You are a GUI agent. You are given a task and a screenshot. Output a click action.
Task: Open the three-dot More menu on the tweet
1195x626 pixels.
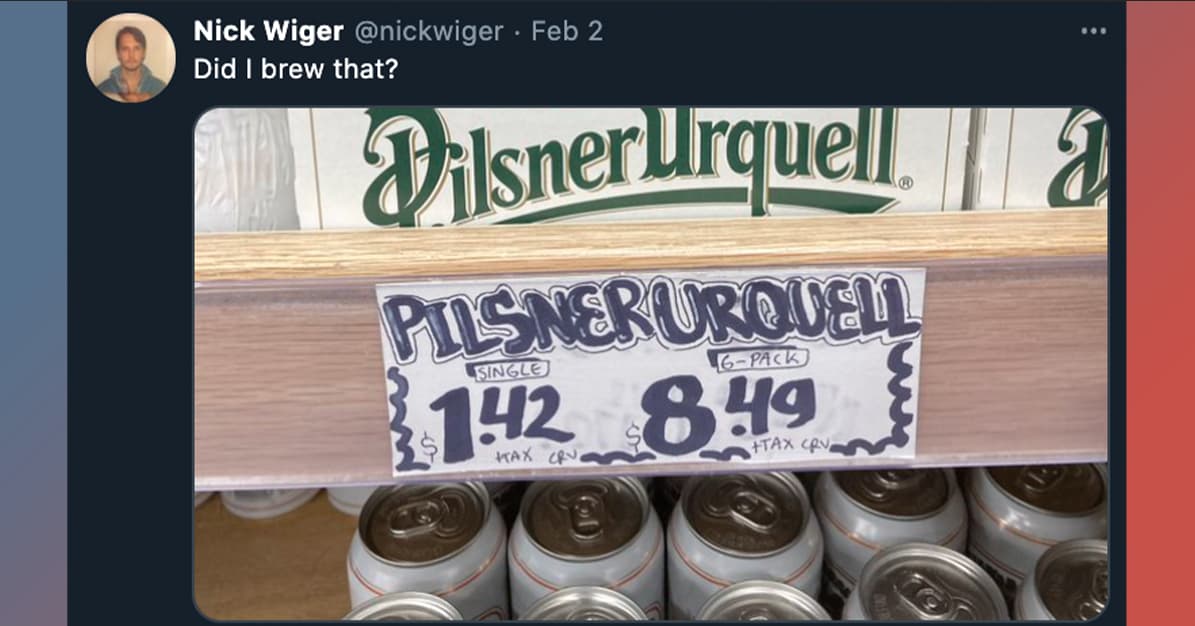(1093, 31)
